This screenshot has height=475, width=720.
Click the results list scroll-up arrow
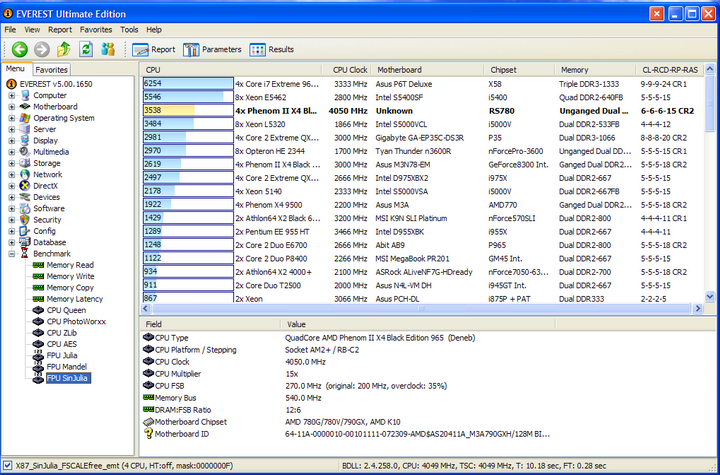point(709,69)
